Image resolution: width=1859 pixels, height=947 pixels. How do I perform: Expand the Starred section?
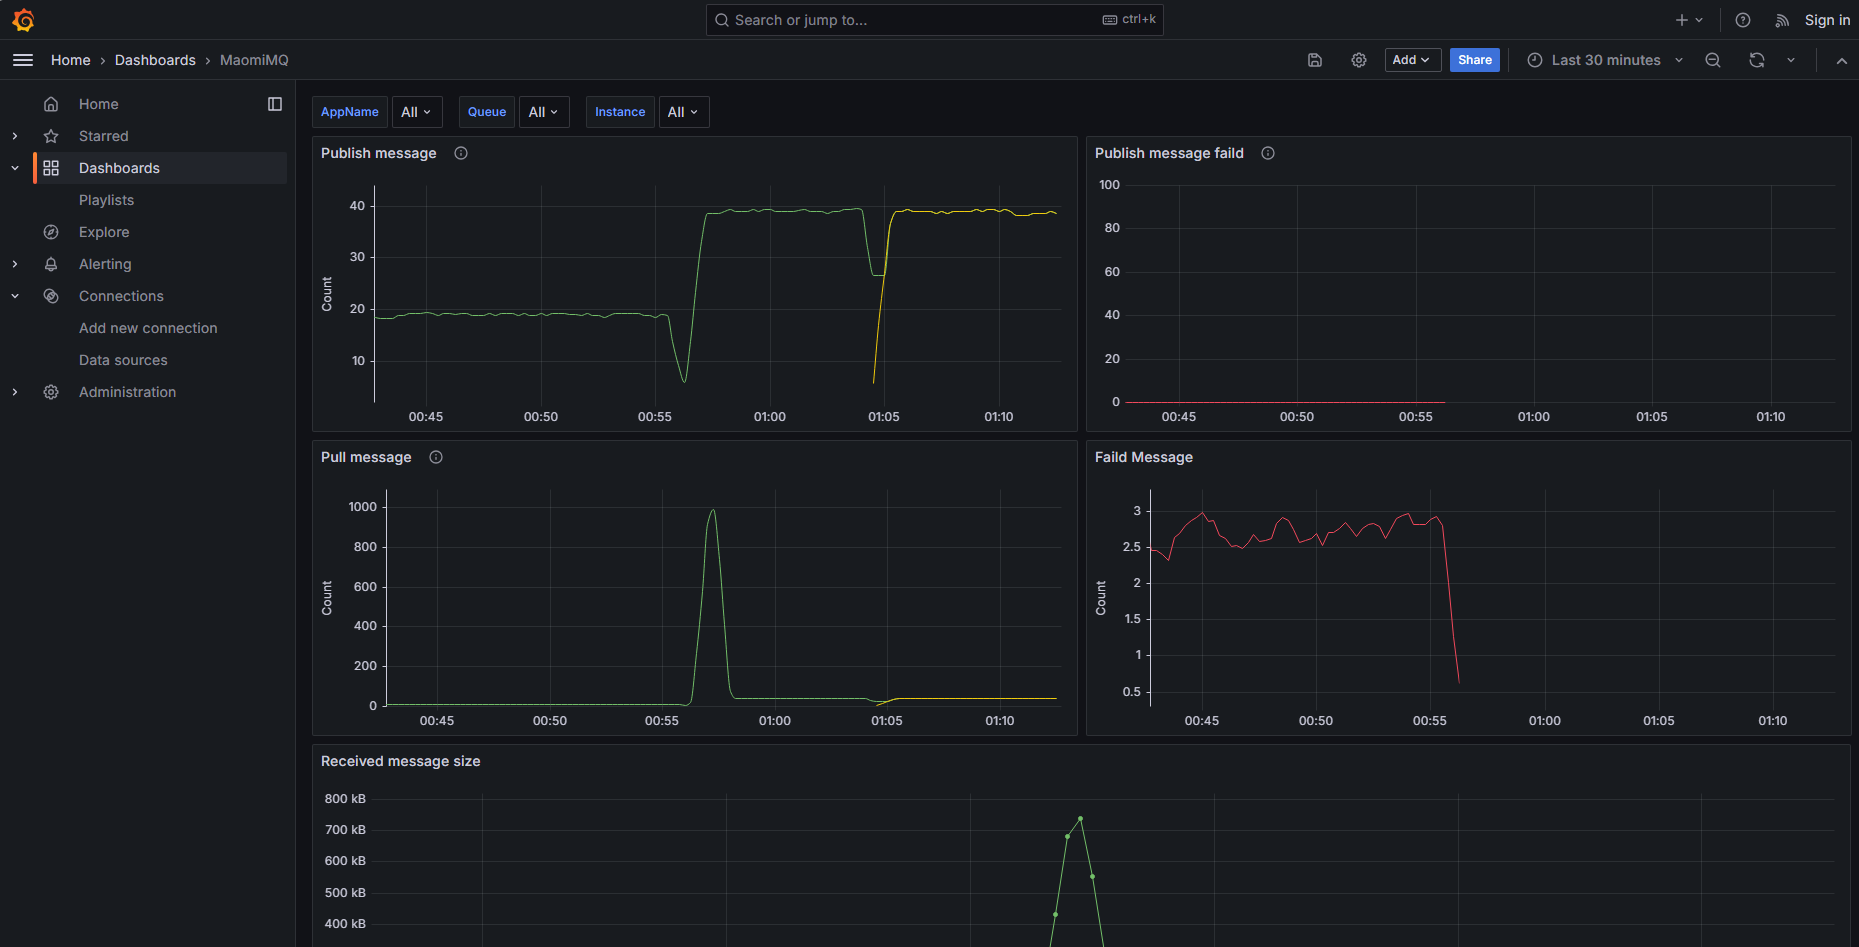[15, 136]
